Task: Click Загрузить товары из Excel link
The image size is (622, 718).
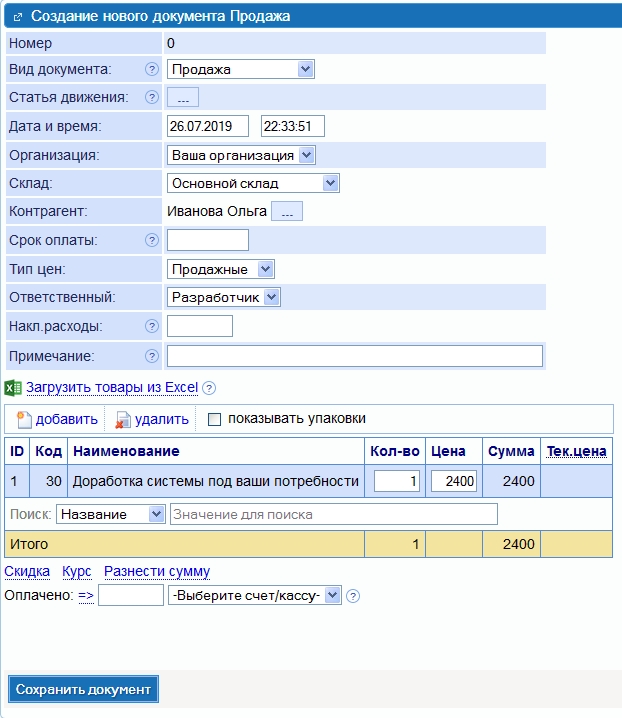Action: [x=112, y=387]
